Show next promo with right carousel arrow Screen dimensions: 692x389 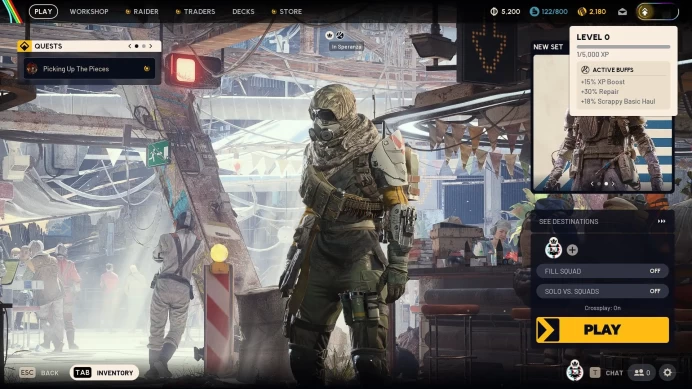tap(613, 184)
